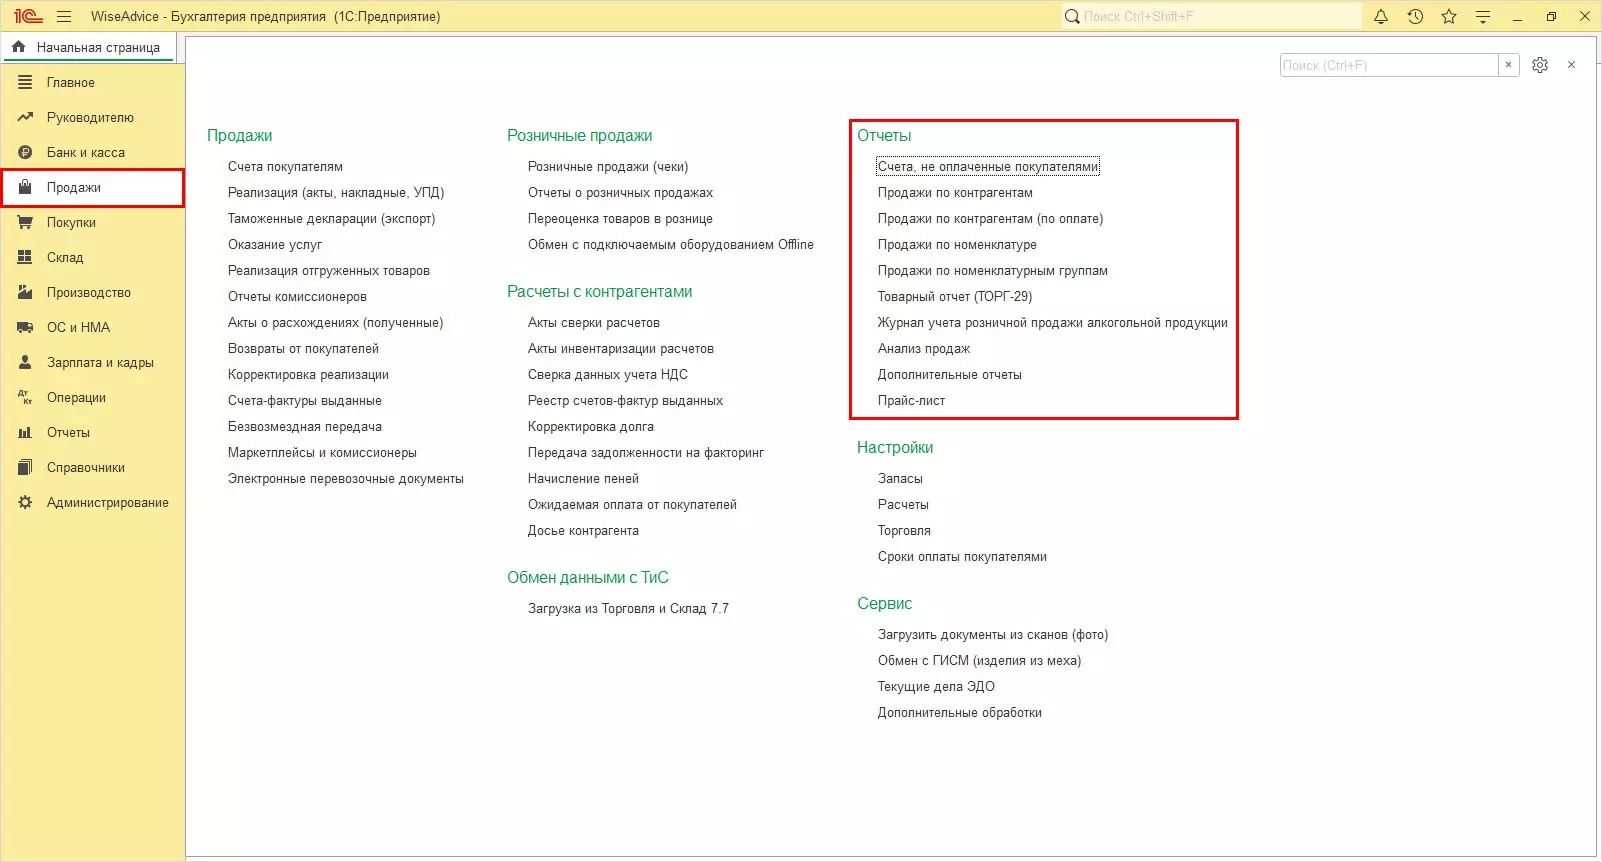Open the history clock icon
Screen dimensions: 1602x862
pyautogui.click(x=1415, y=16)
